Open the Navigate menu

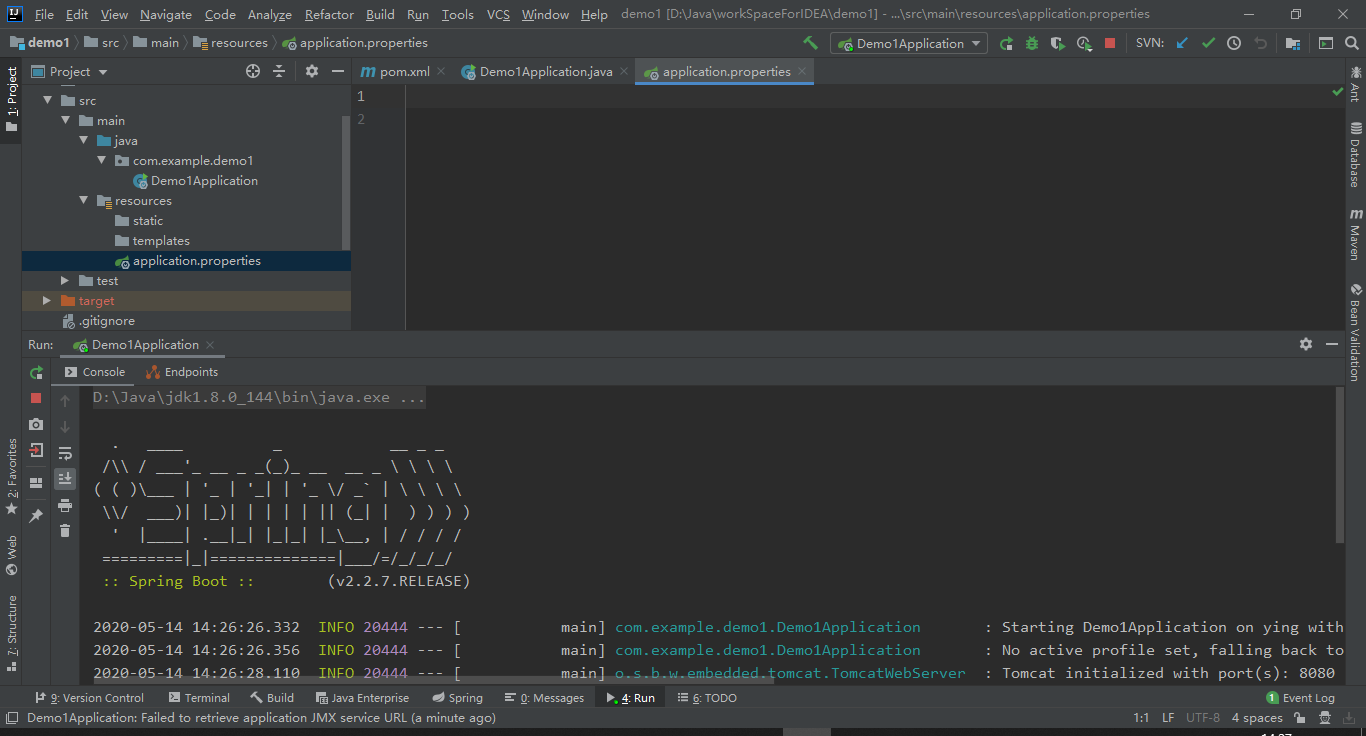166,14
